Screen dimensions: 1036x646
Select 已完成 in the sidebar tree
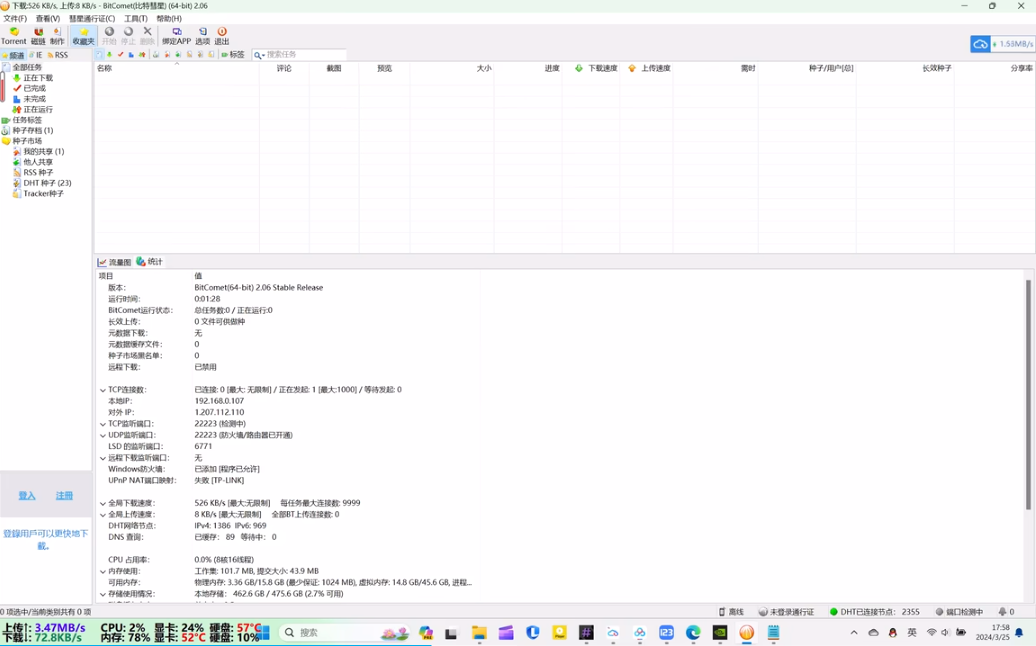(30, 88)
